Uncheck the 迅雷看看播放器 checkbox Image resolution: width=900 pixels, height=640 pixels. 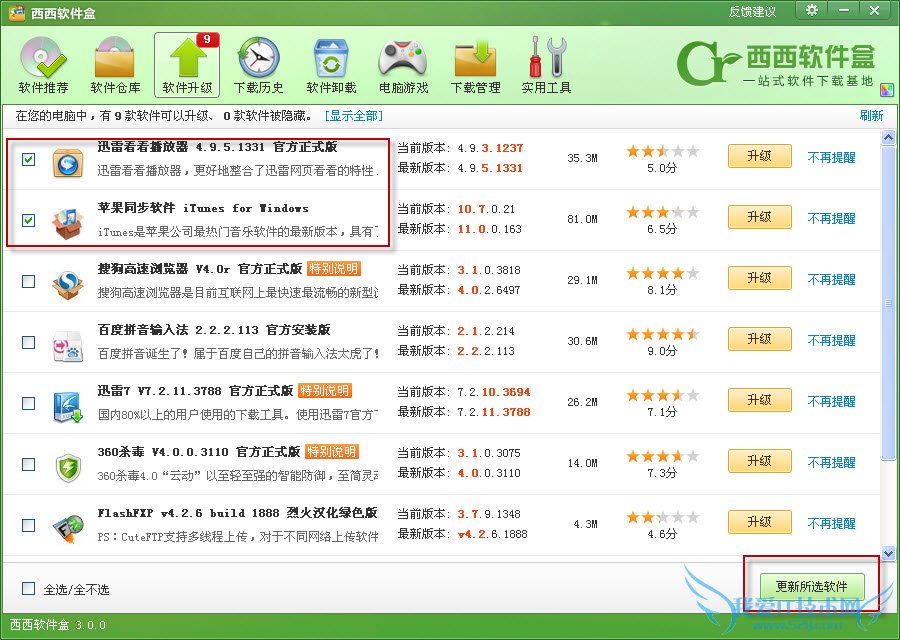click(x=28, y=159)
